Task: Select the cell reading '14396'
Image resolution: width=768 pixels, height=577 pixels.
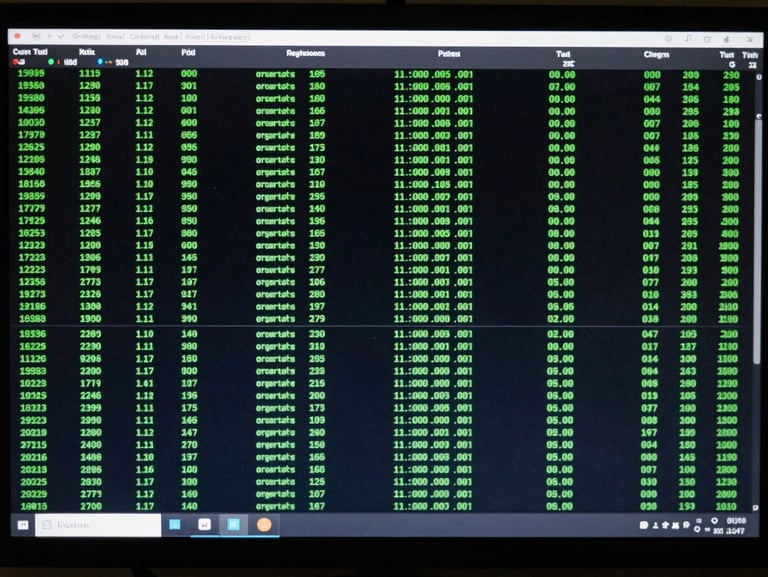Action: 31,110
